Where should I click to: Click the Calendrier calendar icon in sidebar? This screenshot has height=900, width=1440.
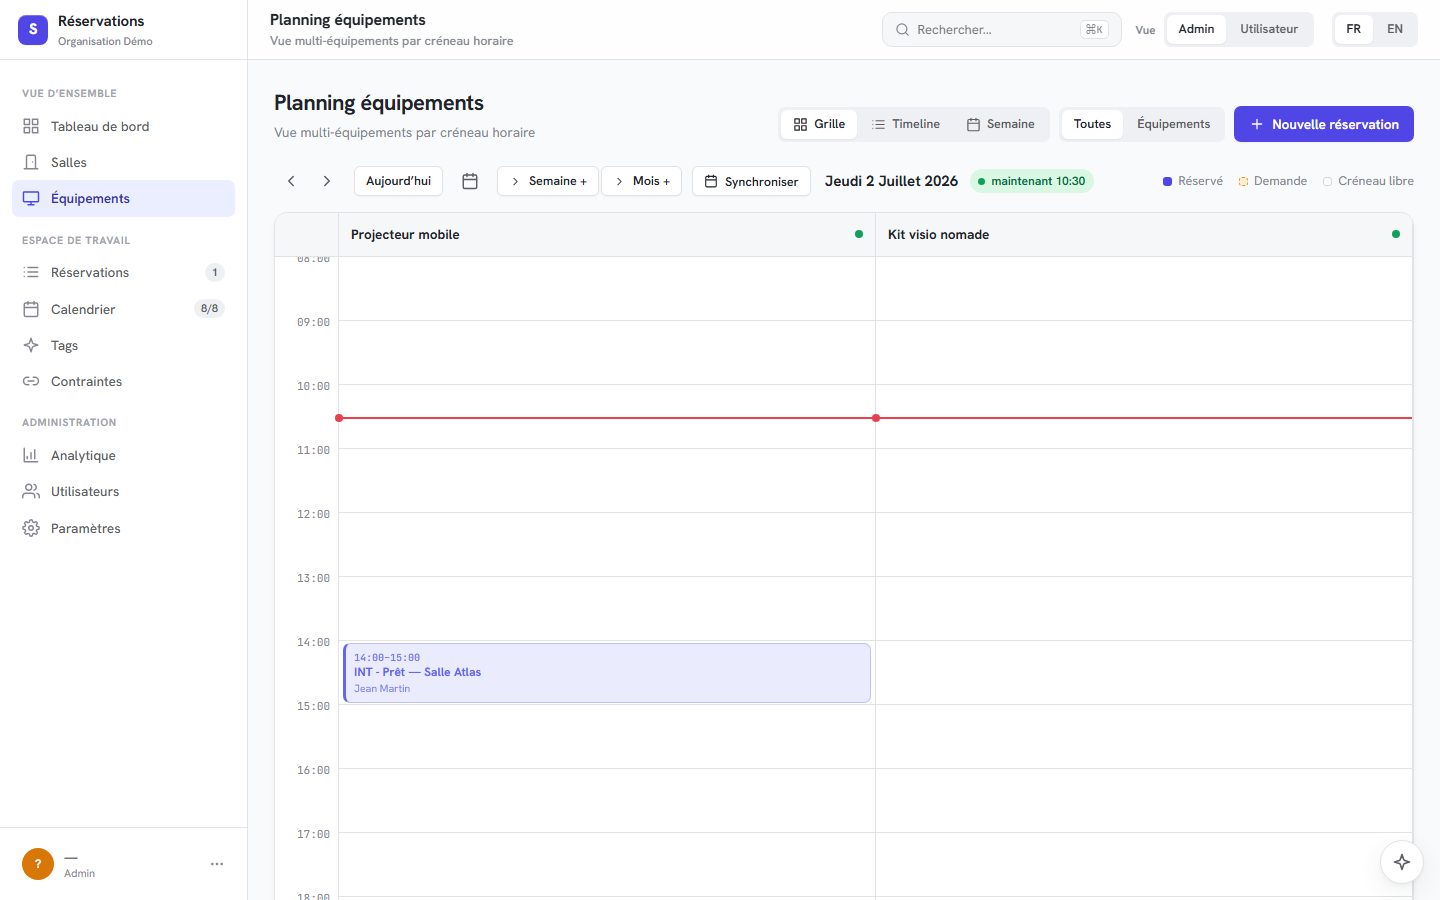(x=31, y=309)
